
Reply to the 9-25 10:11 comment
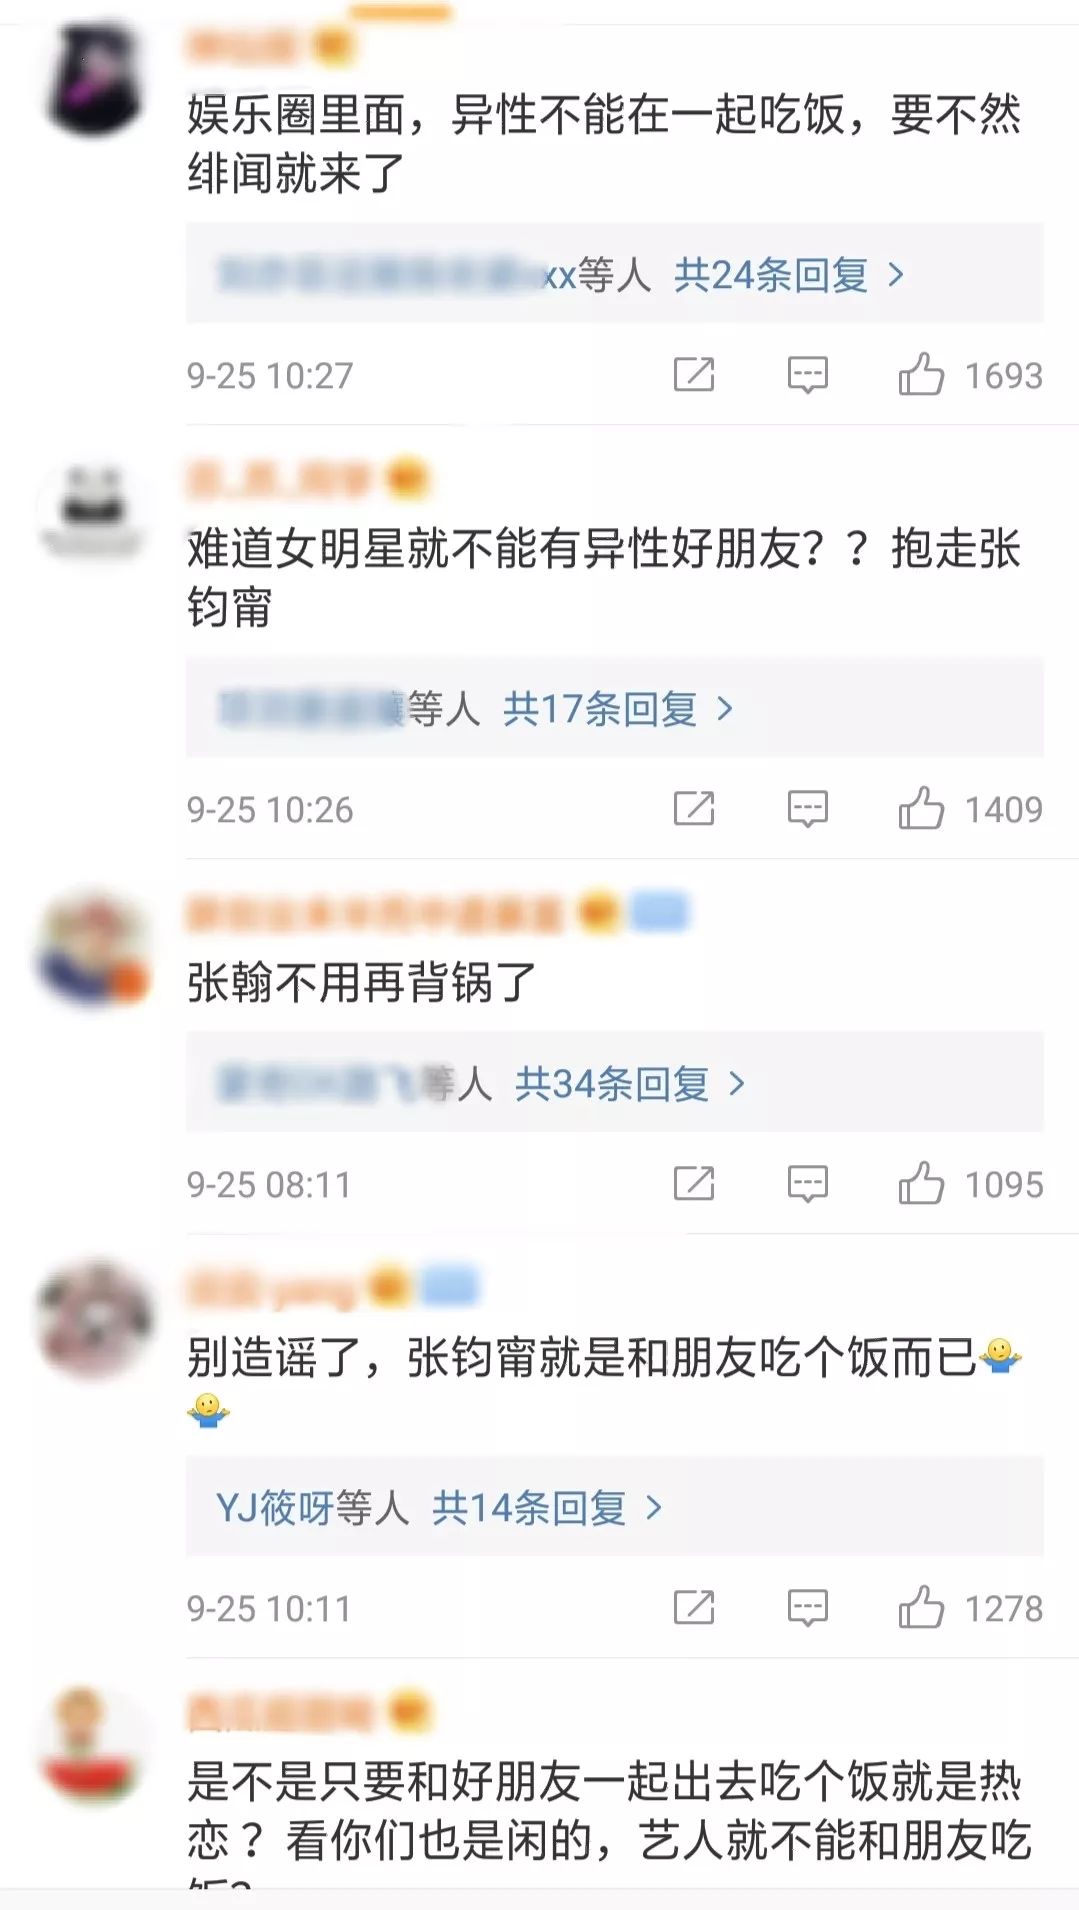coord(807,1608)
